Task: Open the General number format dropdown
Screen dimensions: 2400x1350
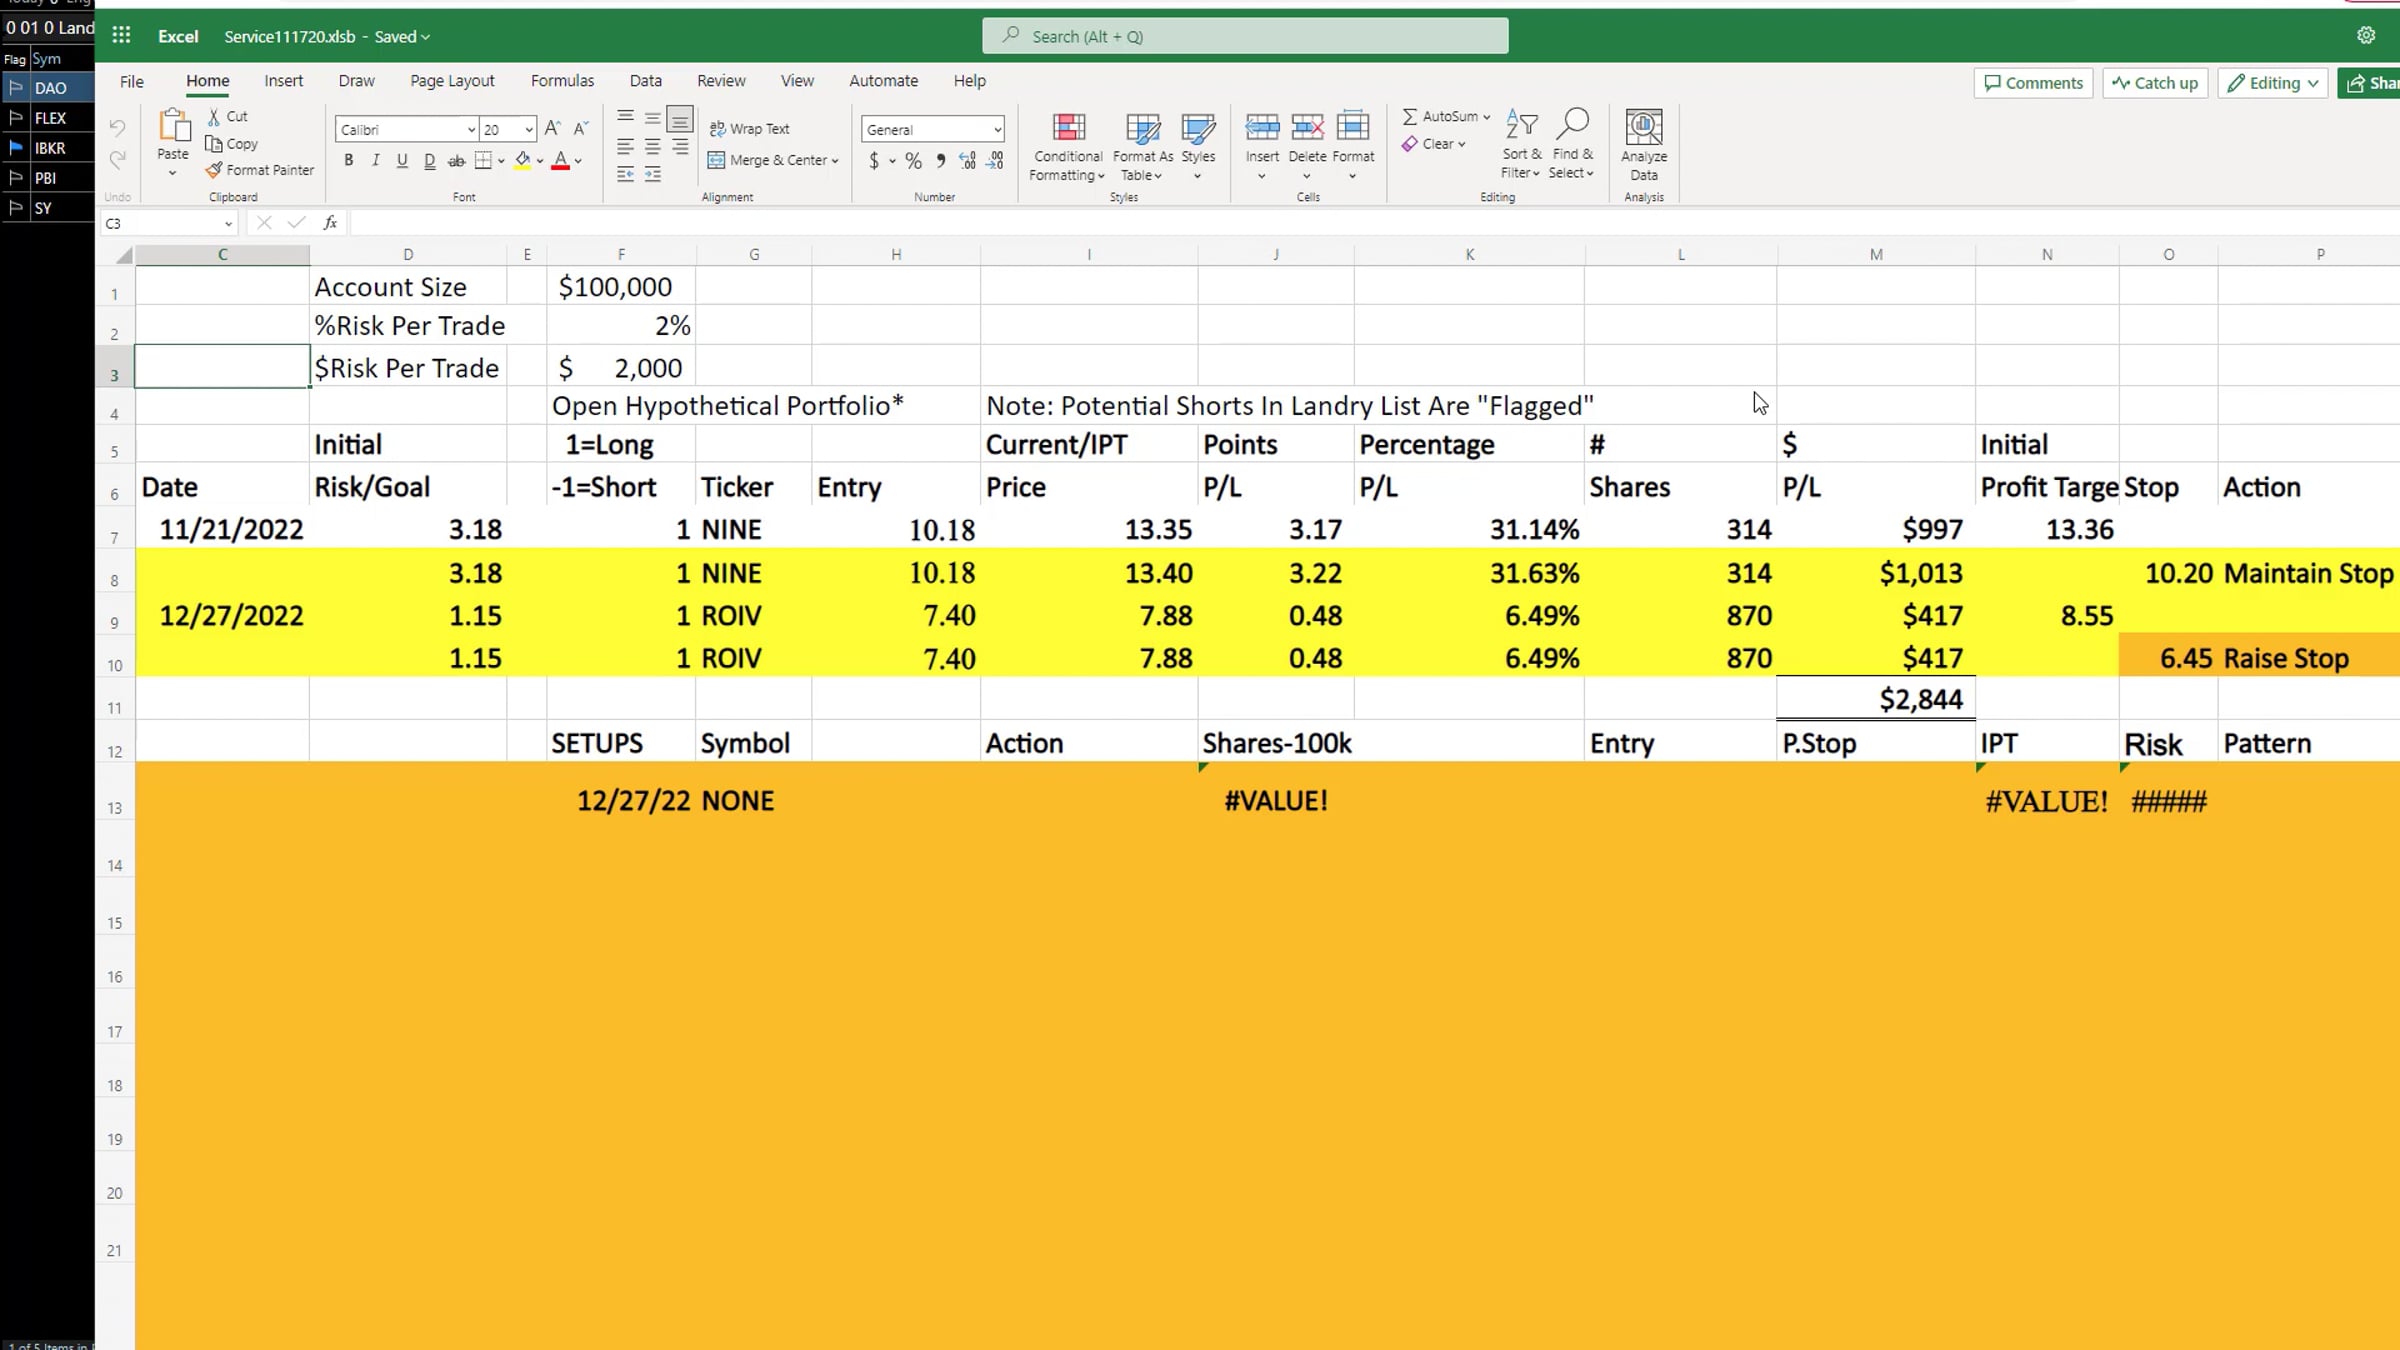Action: pyautogui.click(x=997, y=130)
